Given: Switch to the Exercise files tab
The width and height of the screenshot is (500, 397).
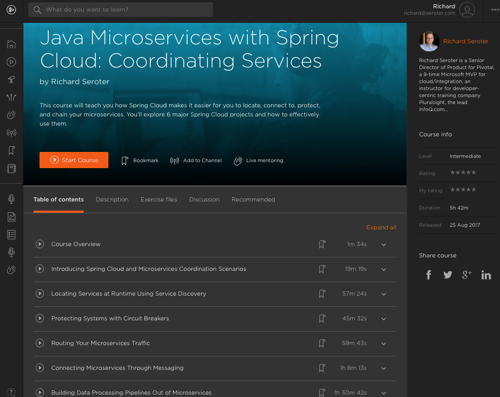Looking at the screenshot, I should point(159,199).
